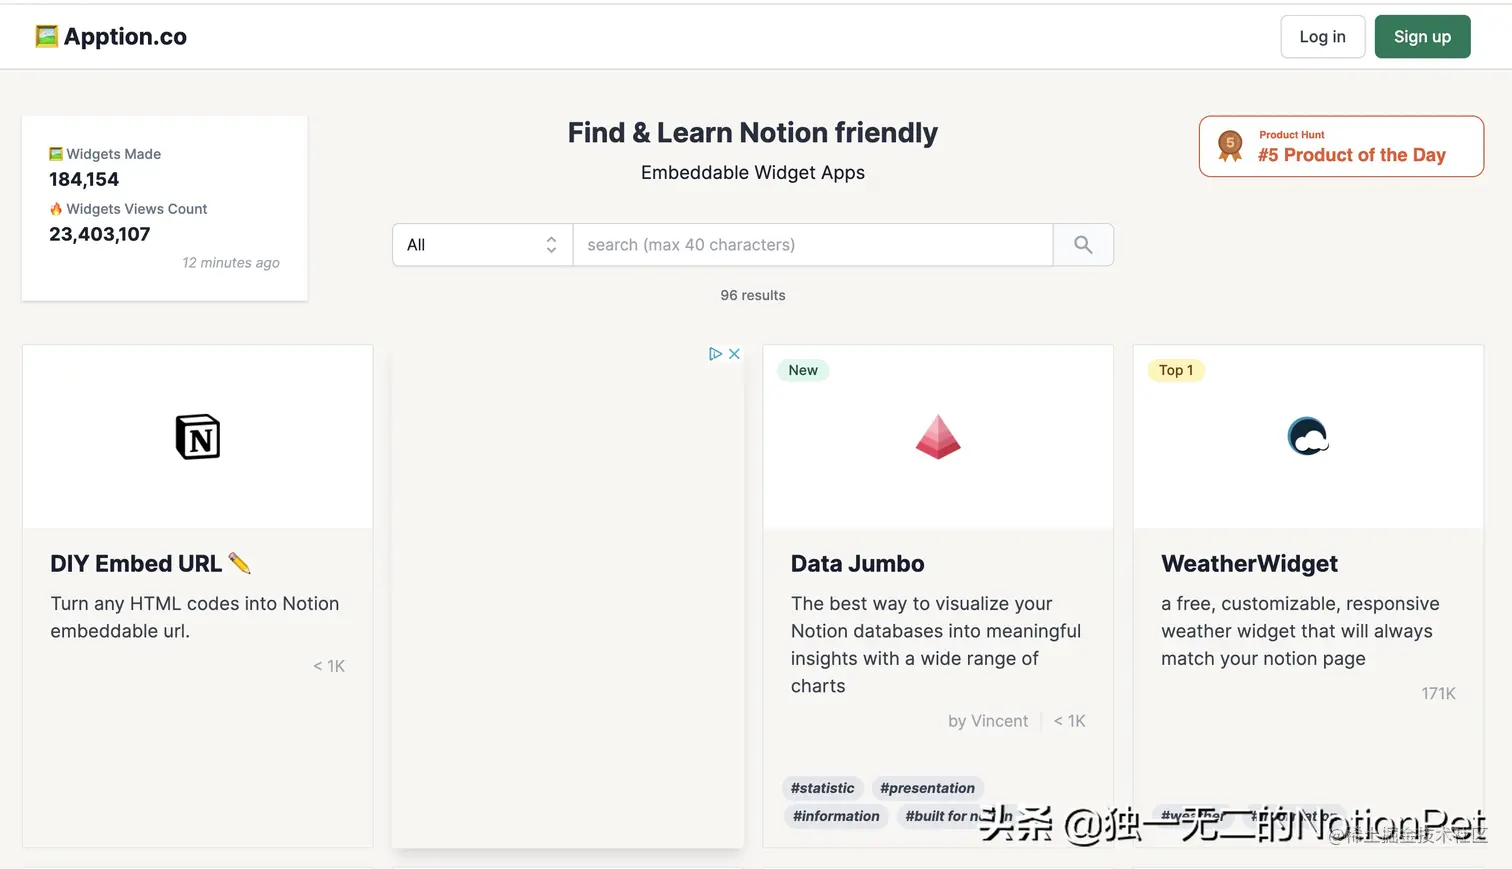Click the Product Hunt medal badge icon
This screenshot has height=869, width=1512.
click(1229, 145)
